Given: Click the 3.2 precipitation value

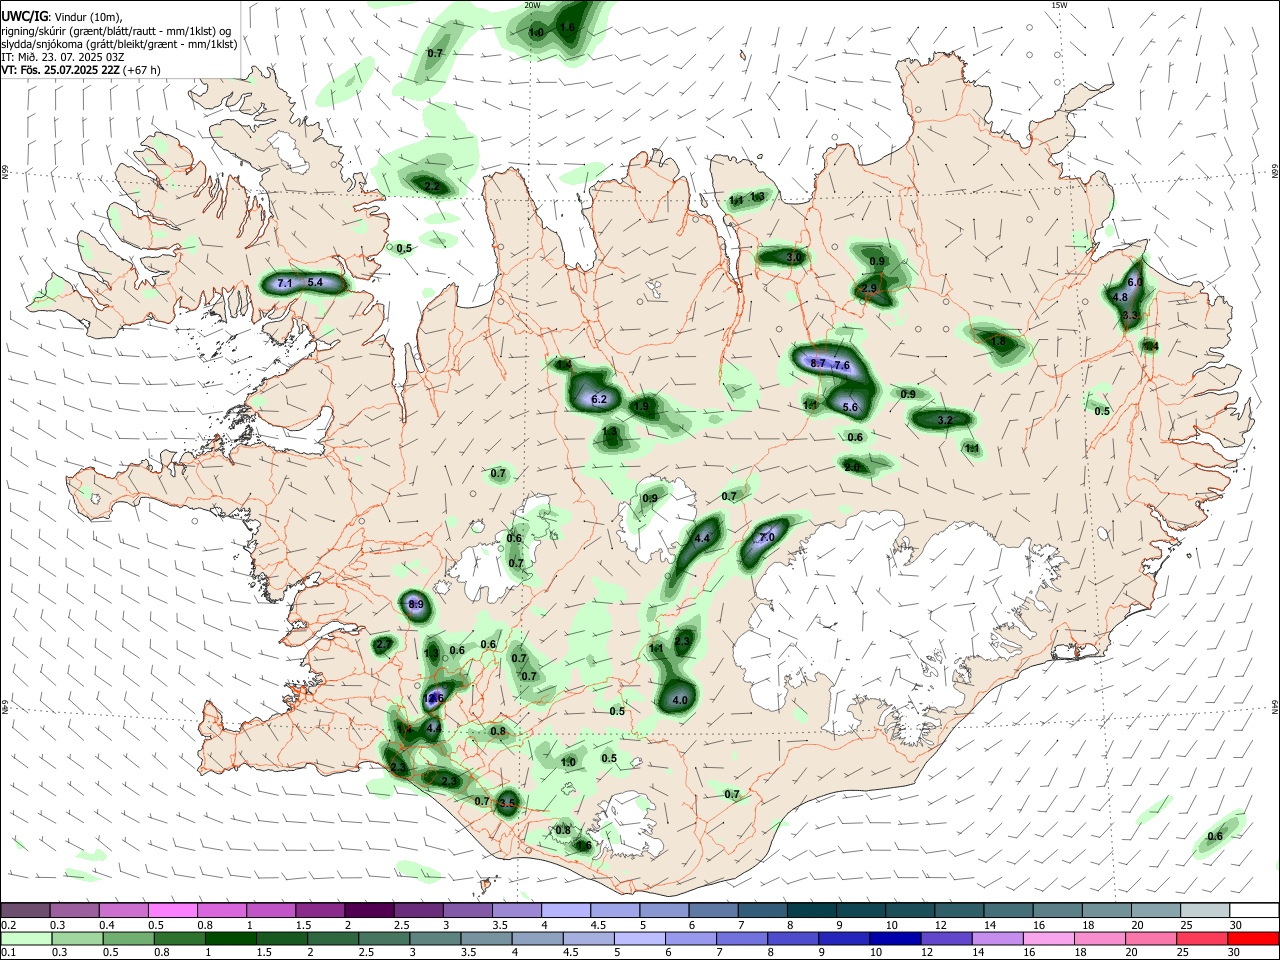Looking at the screenshot, I should point(944,420).
